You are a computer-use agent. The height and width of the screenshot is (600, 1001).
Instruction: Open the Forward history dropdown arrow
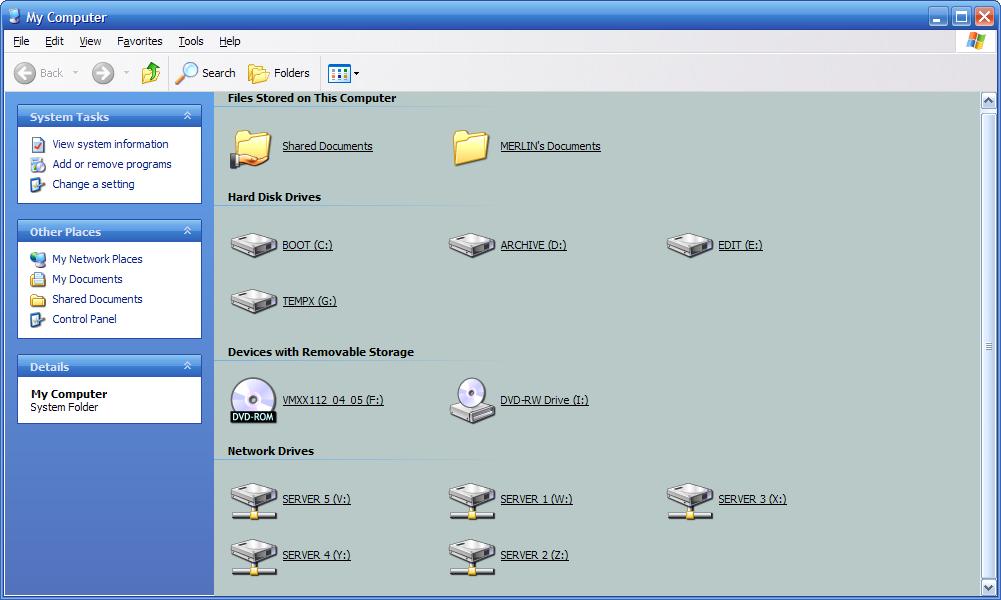tap(126, 73)
